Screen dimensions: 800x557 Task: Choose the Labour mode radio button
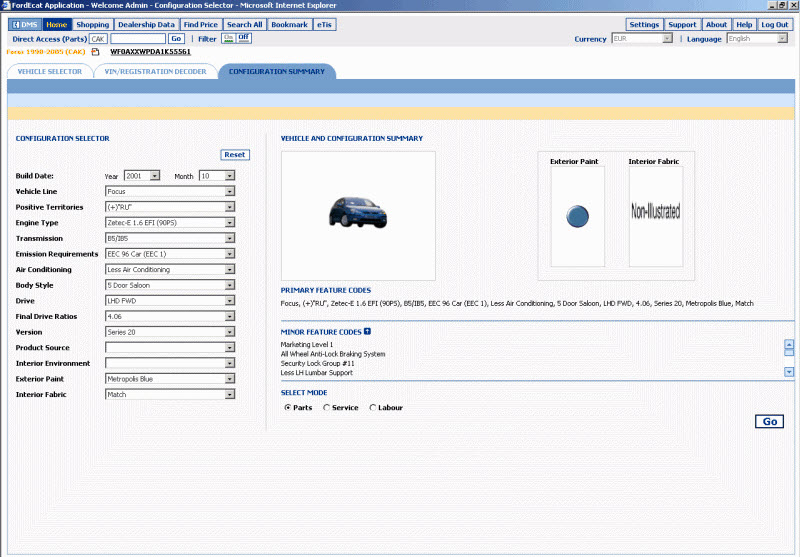point(373,408)
